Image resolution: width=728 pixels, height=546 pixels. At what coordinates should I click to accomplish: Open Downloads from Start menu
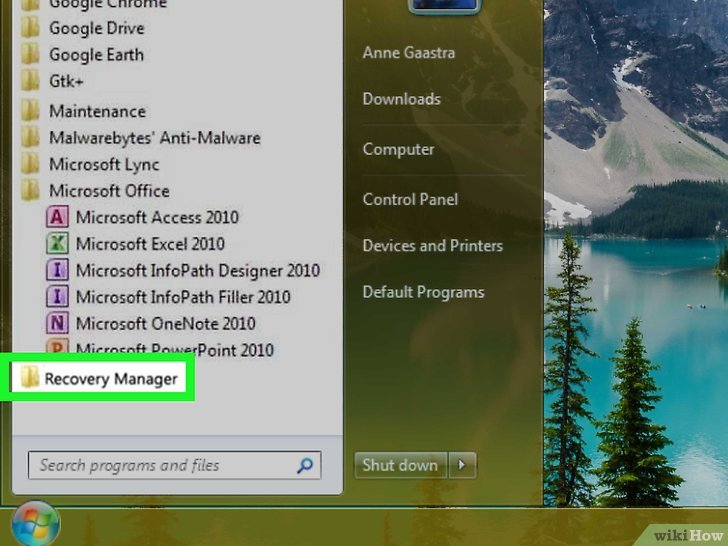click(402, 99)
